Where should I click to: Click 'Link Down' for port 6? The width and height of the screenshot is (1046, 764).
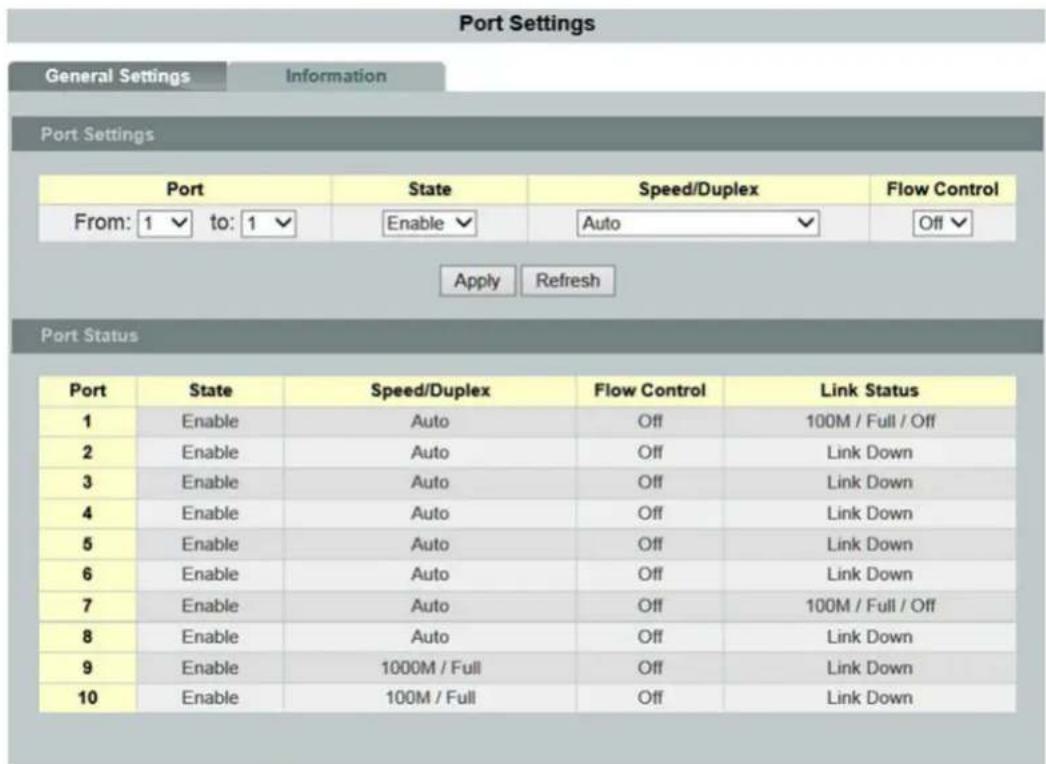pos(870,575)
